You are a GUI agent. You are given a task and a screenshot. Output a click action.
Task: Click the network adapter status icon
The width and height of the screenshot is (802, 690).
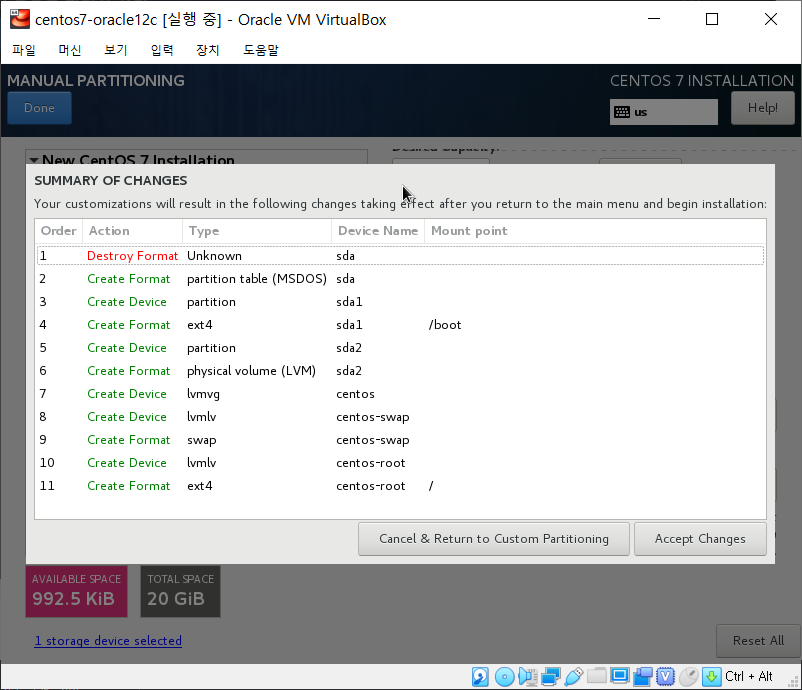551,677
